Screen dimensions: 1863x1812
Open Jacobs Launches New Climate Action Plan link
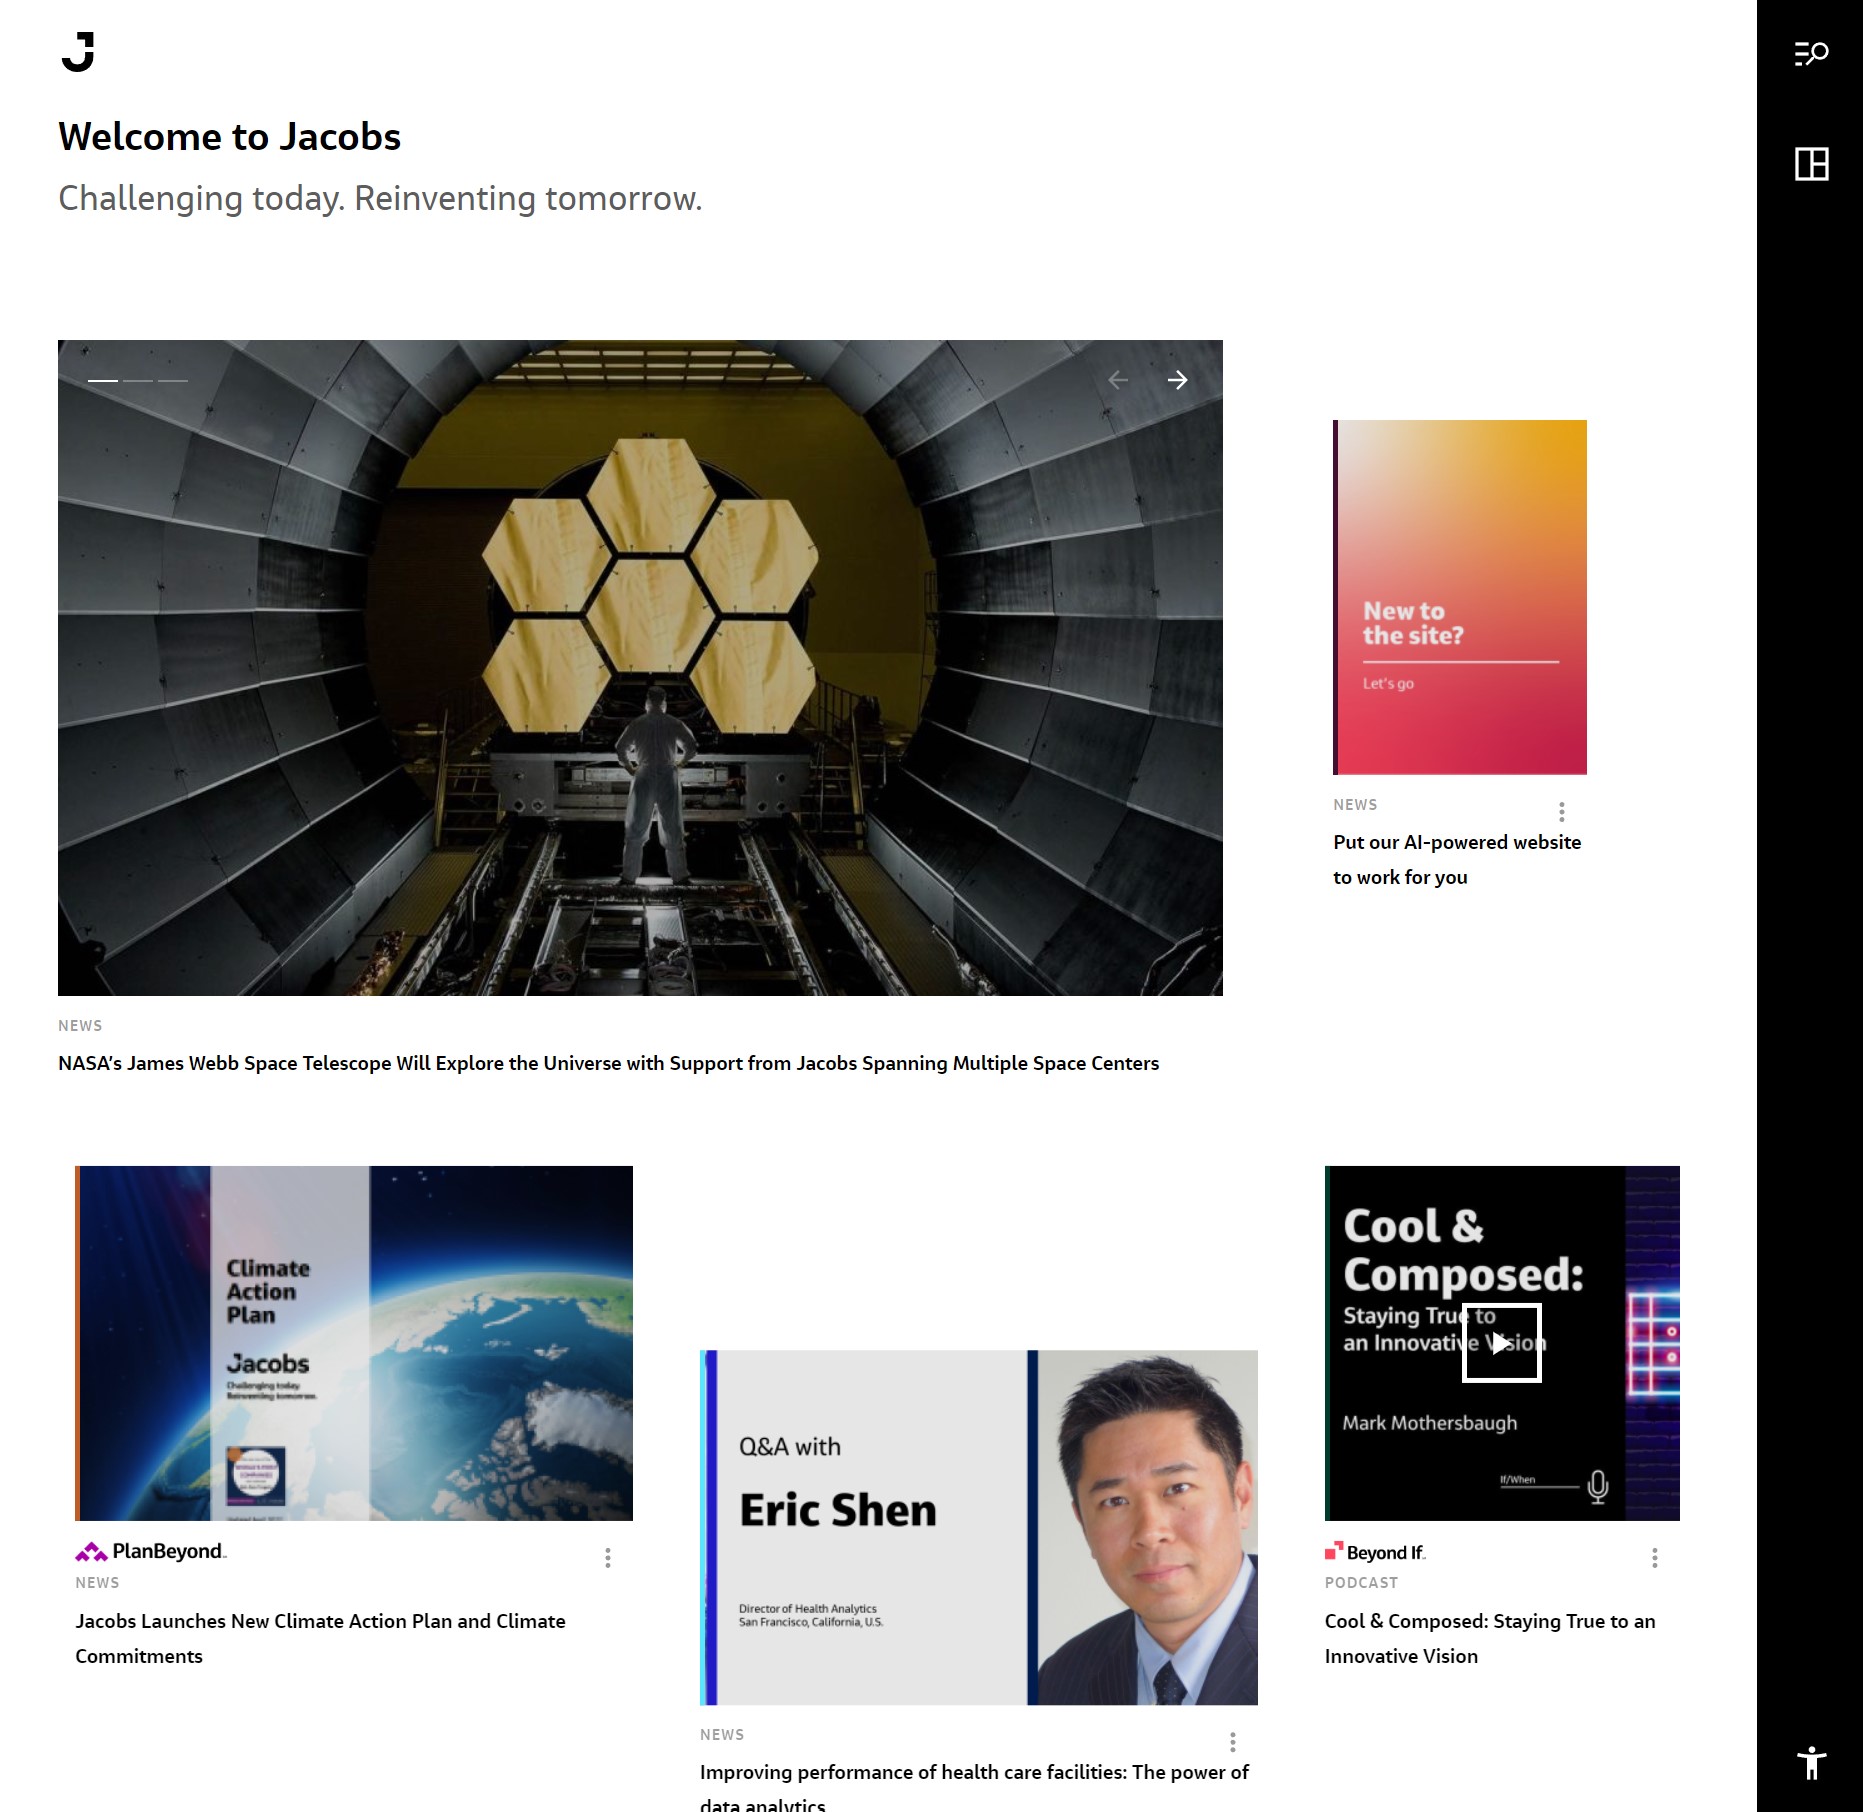(x=320, y=1638)
